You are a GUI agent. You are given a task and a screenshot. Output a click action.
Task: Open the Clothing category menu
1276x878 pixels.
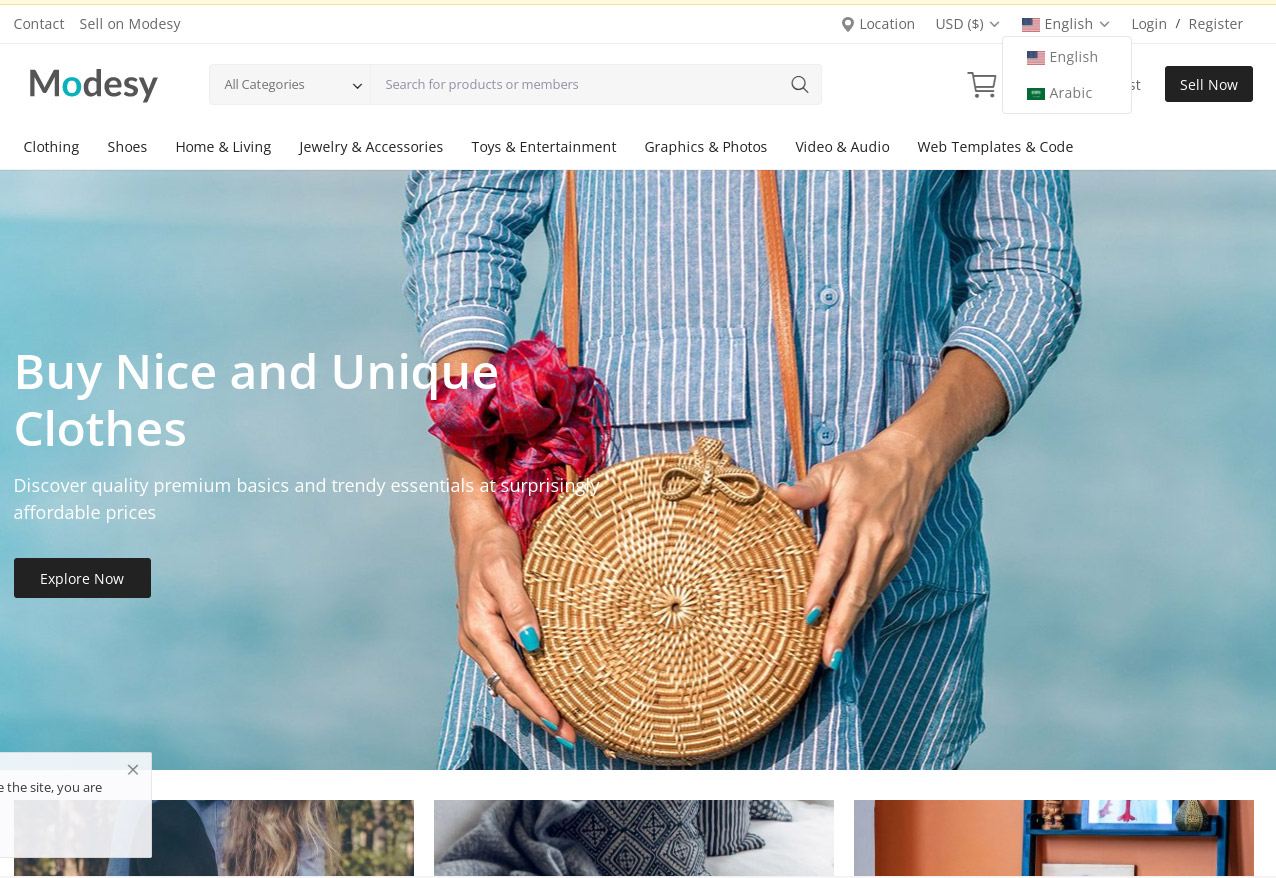pyautogui.click(x=51, y=147)
